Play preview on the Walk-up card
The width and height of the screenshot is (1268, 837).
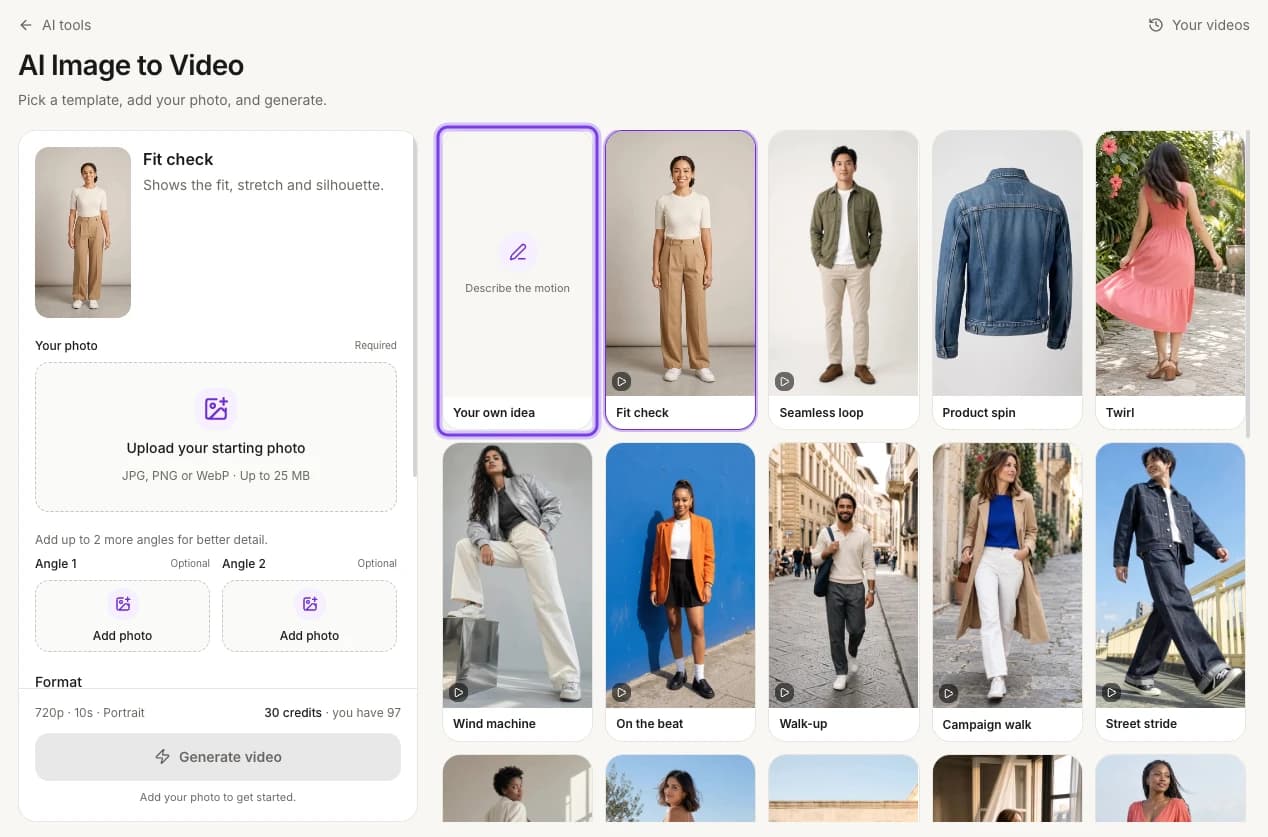point(785,692)
